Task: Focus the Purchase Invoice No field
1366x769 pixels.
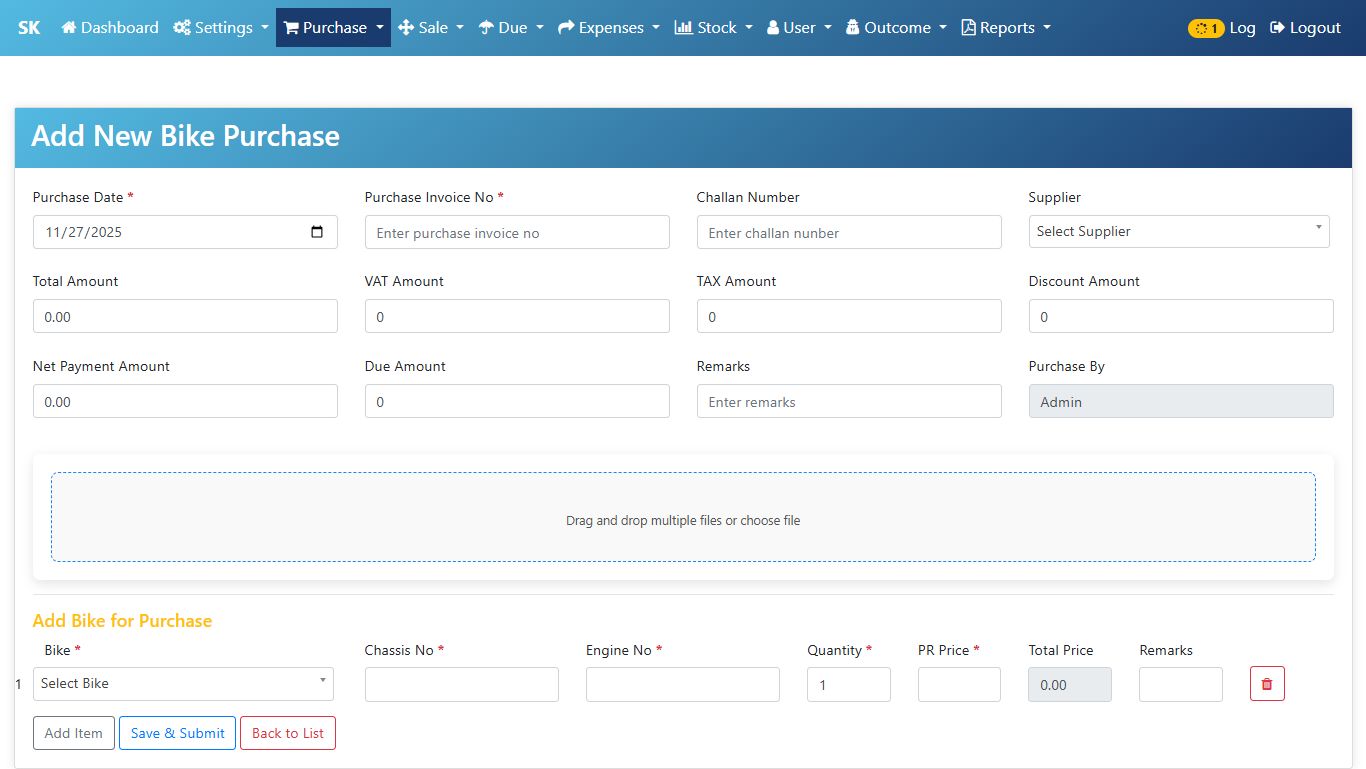Action: [x=517, y=233]
